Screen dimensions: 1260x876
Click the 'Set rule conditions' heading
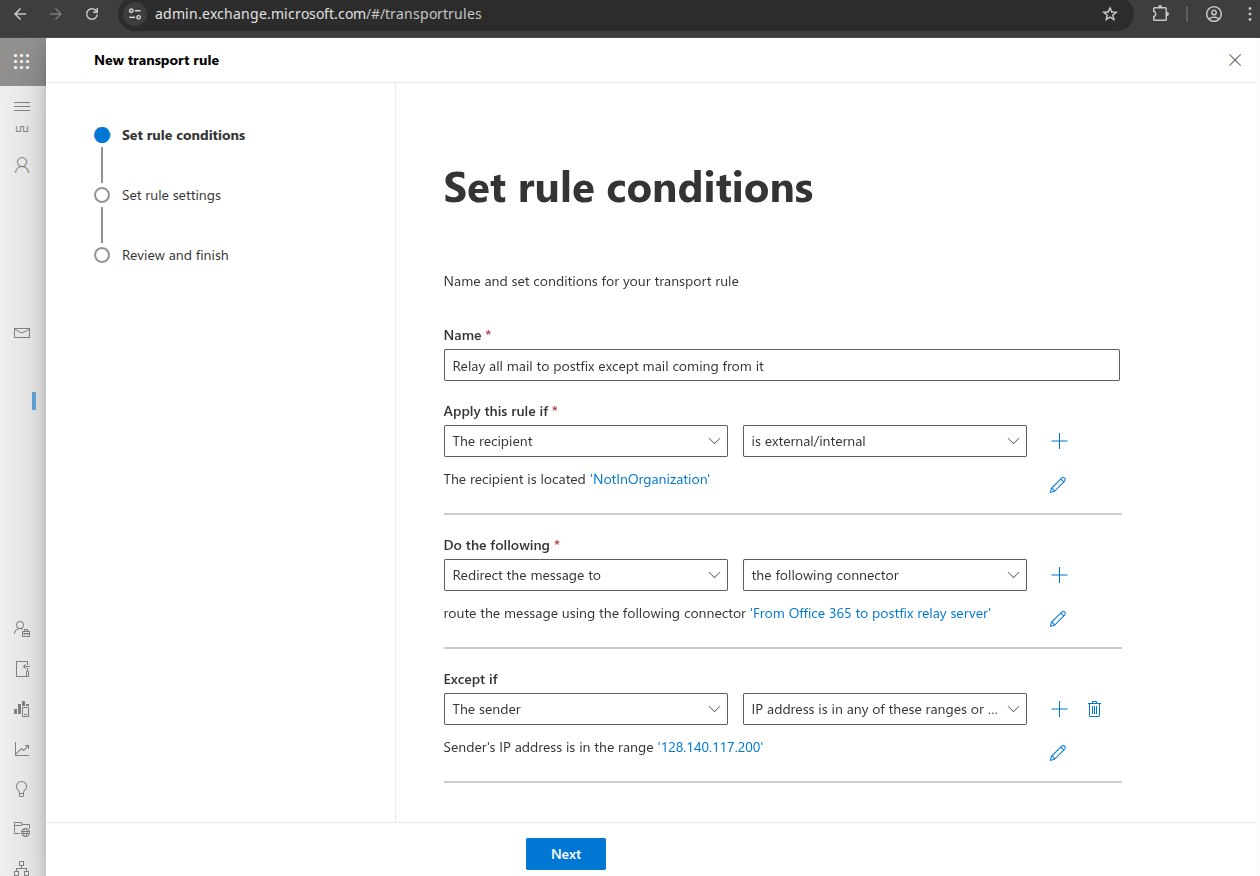(x=628, y=188)
